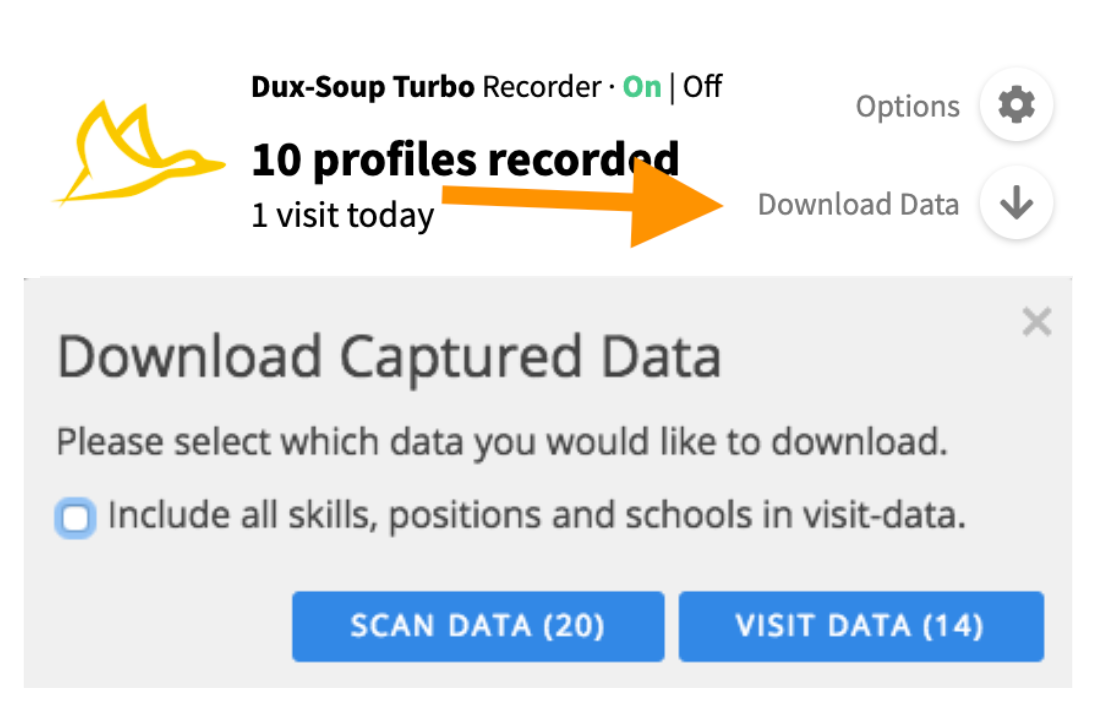Click the word Recorder in the header

[542, 87]
